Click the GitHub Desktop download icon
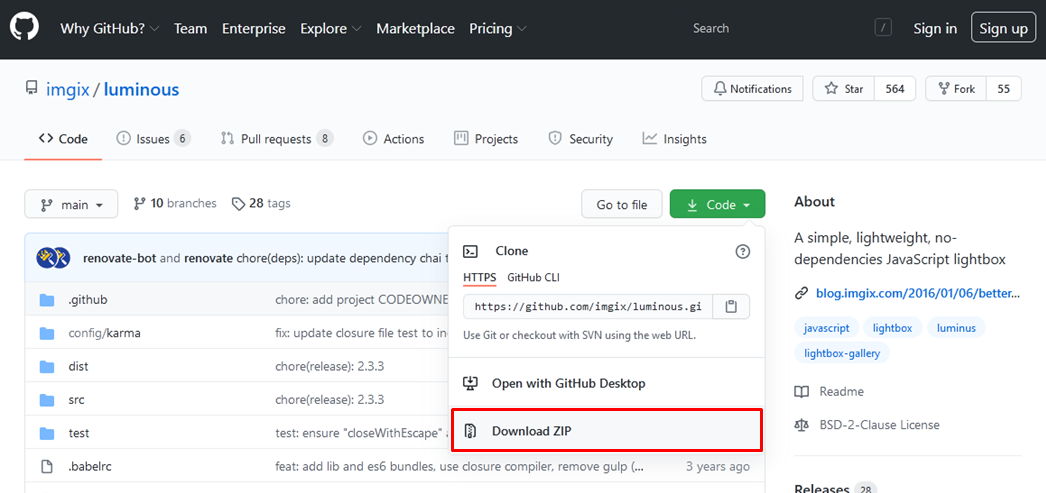This screenshot has width=1046, height=493. [470, 384]
